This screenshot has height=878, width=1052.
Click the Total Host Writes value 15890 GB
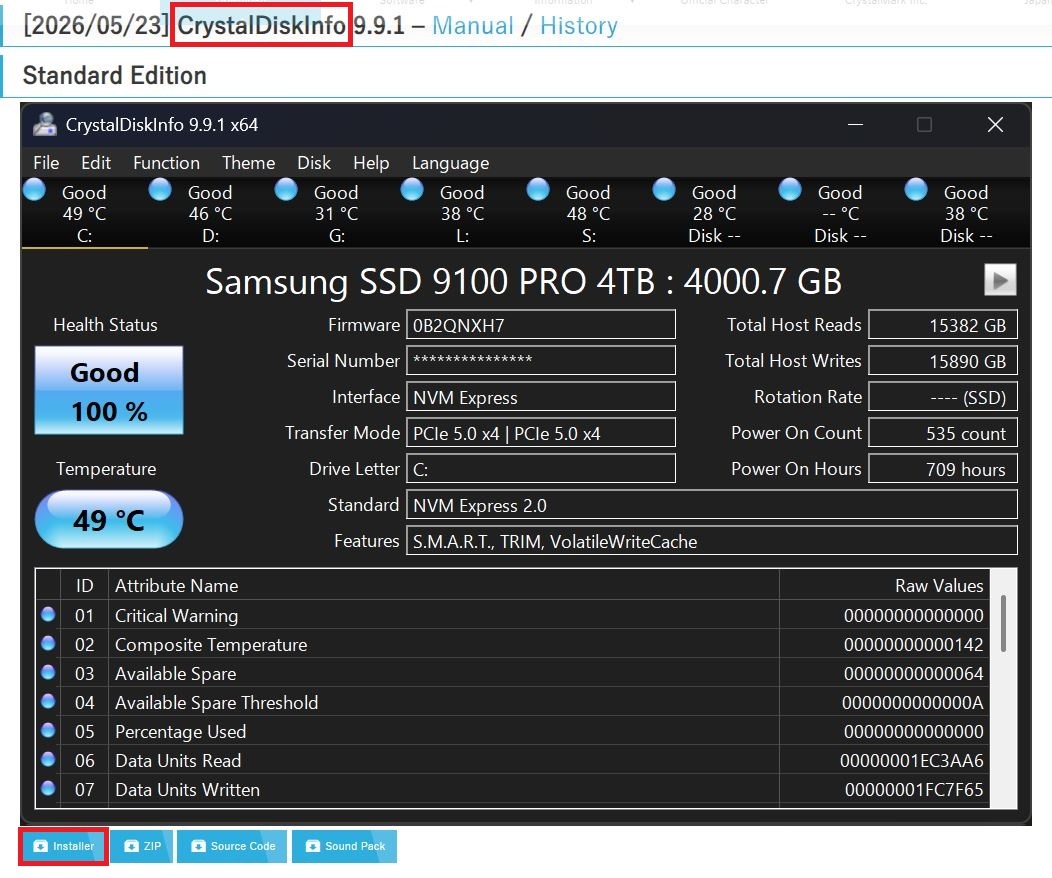(943, 360)
